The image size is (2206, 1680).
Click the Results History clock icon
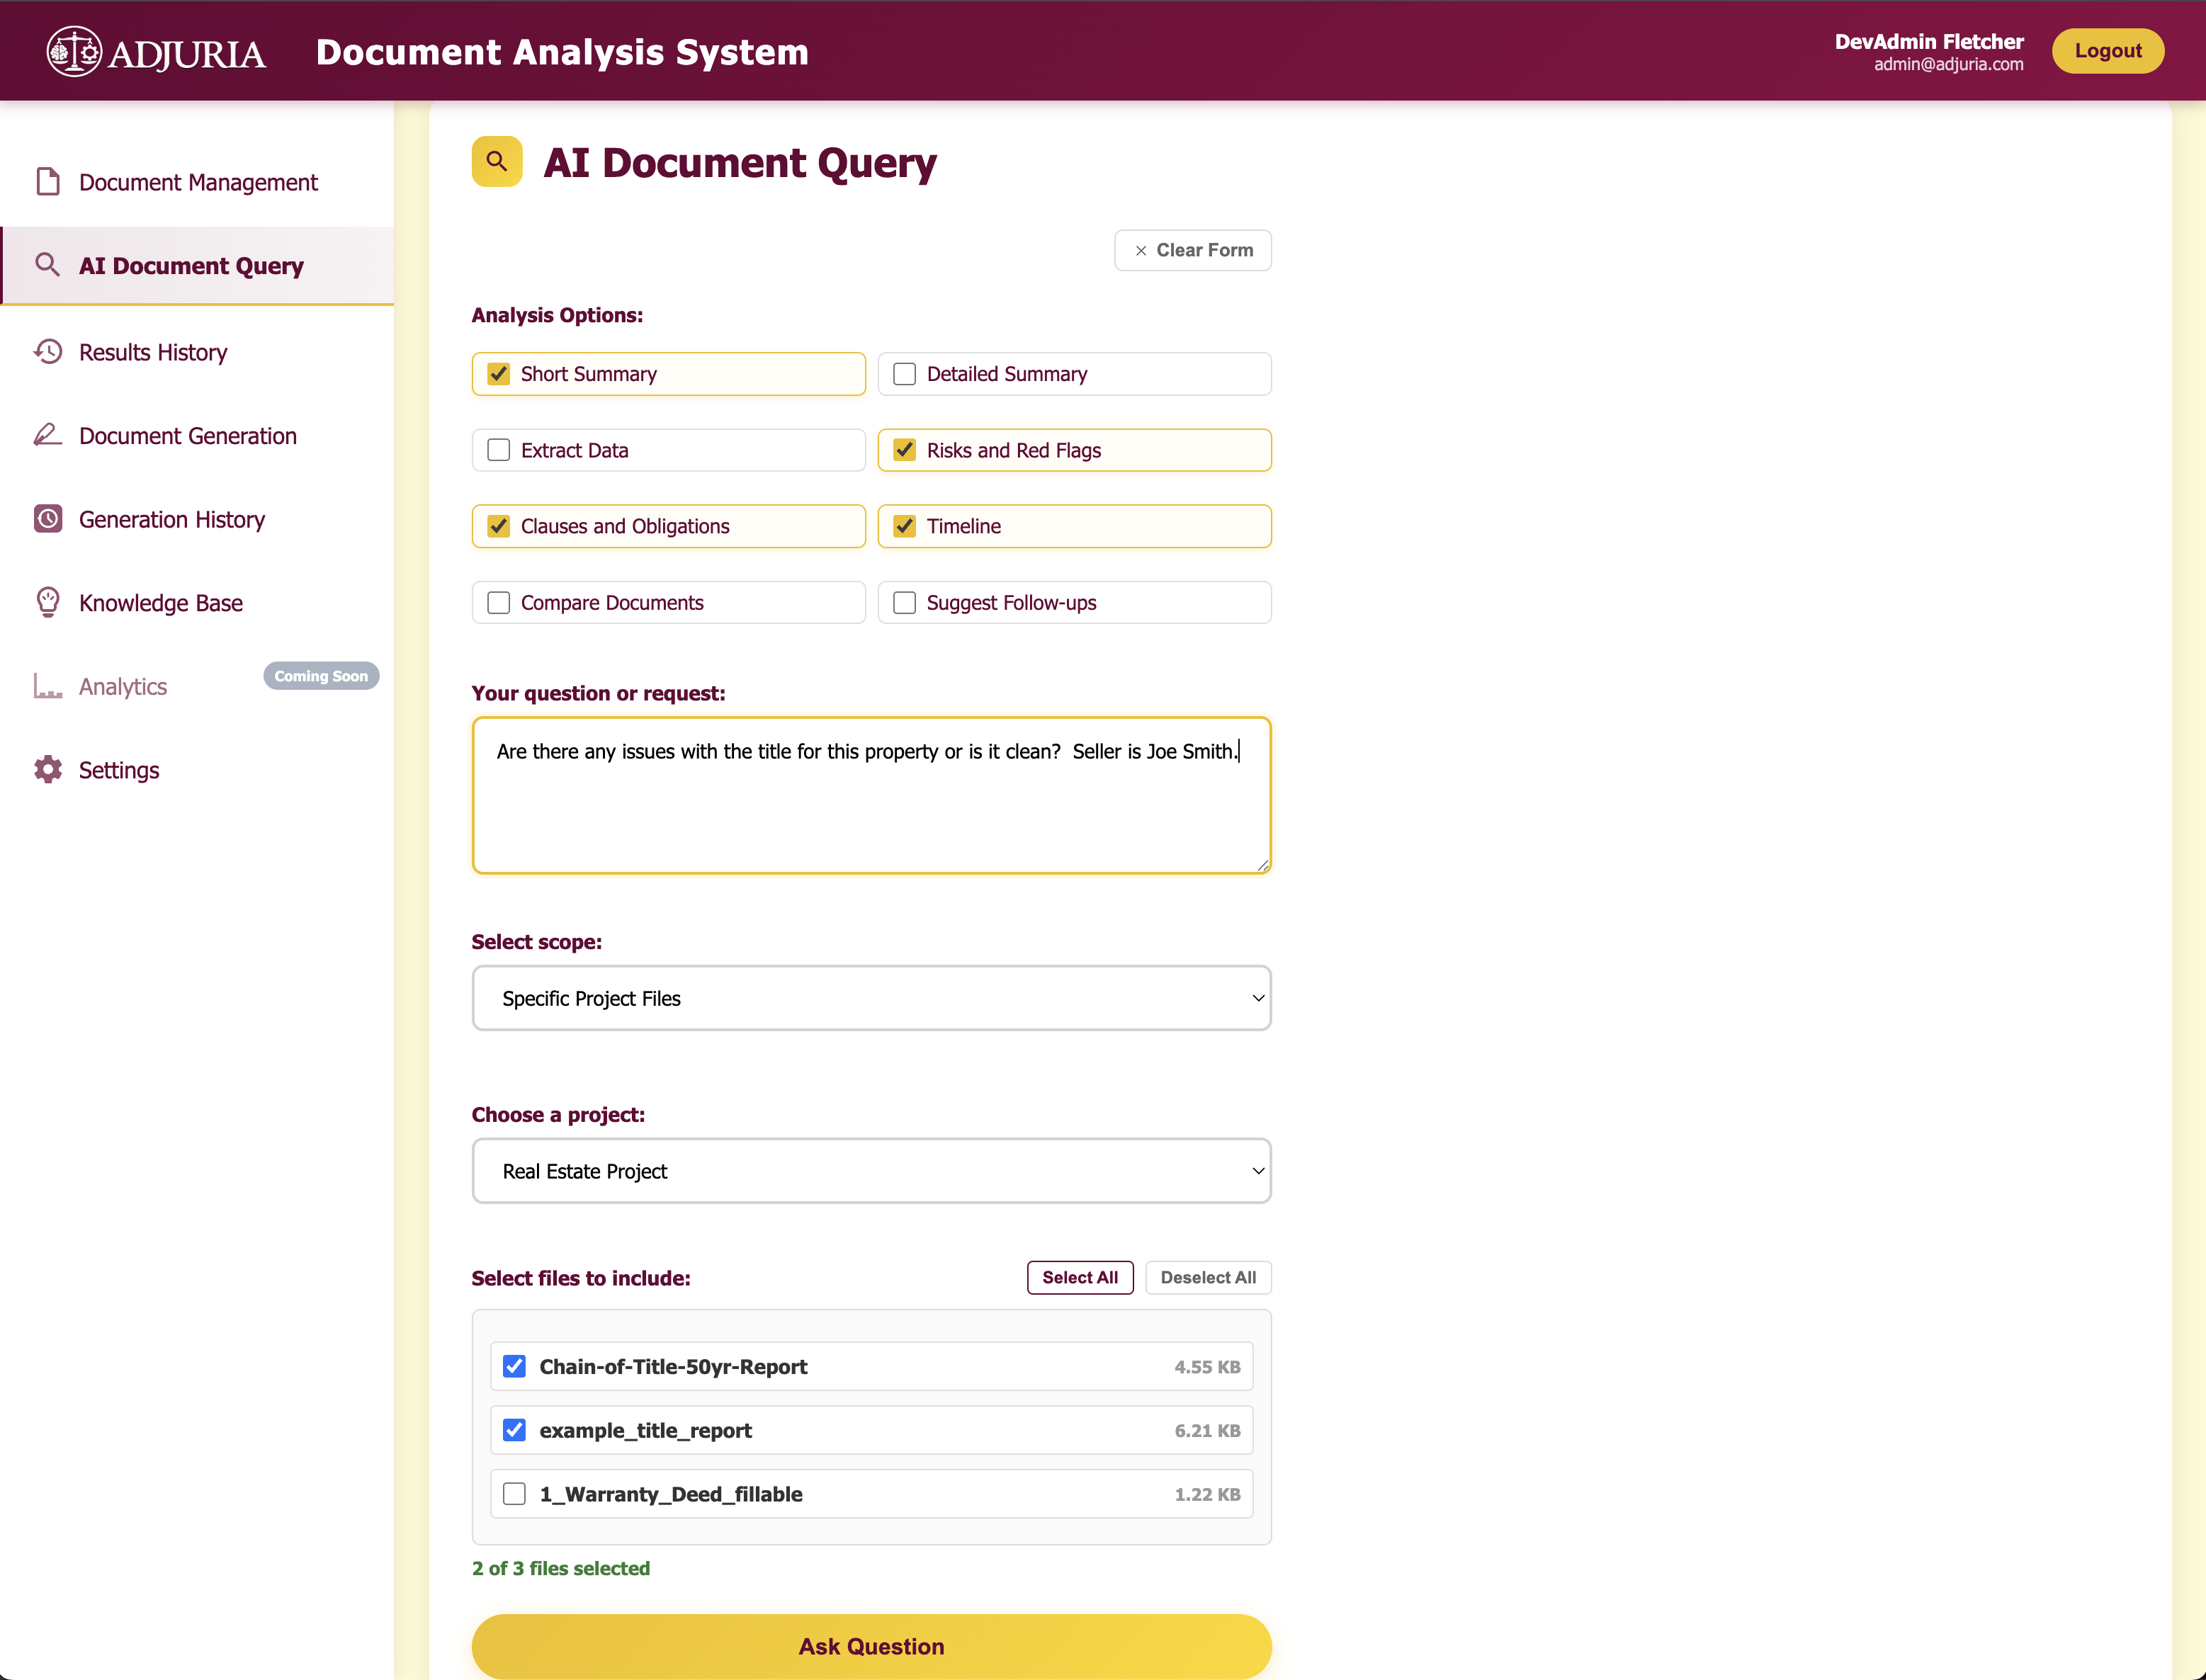pos(48,352)
